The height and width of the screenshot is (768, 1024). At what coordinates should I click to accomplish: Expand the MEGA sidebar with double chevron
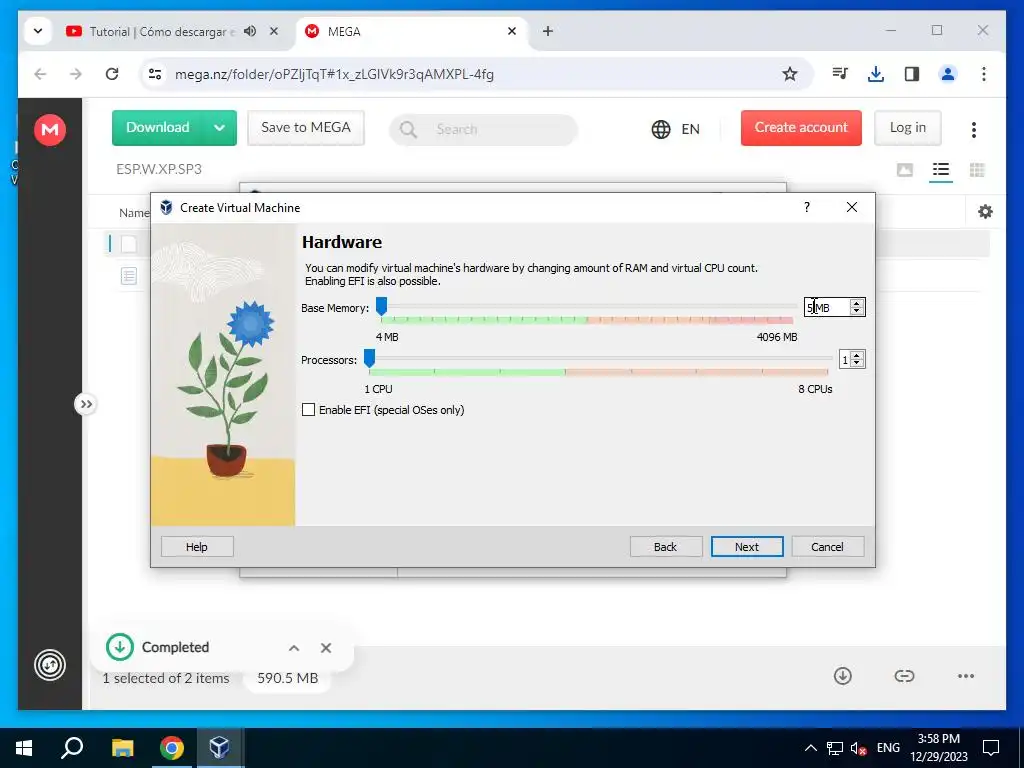coord(86,404)
